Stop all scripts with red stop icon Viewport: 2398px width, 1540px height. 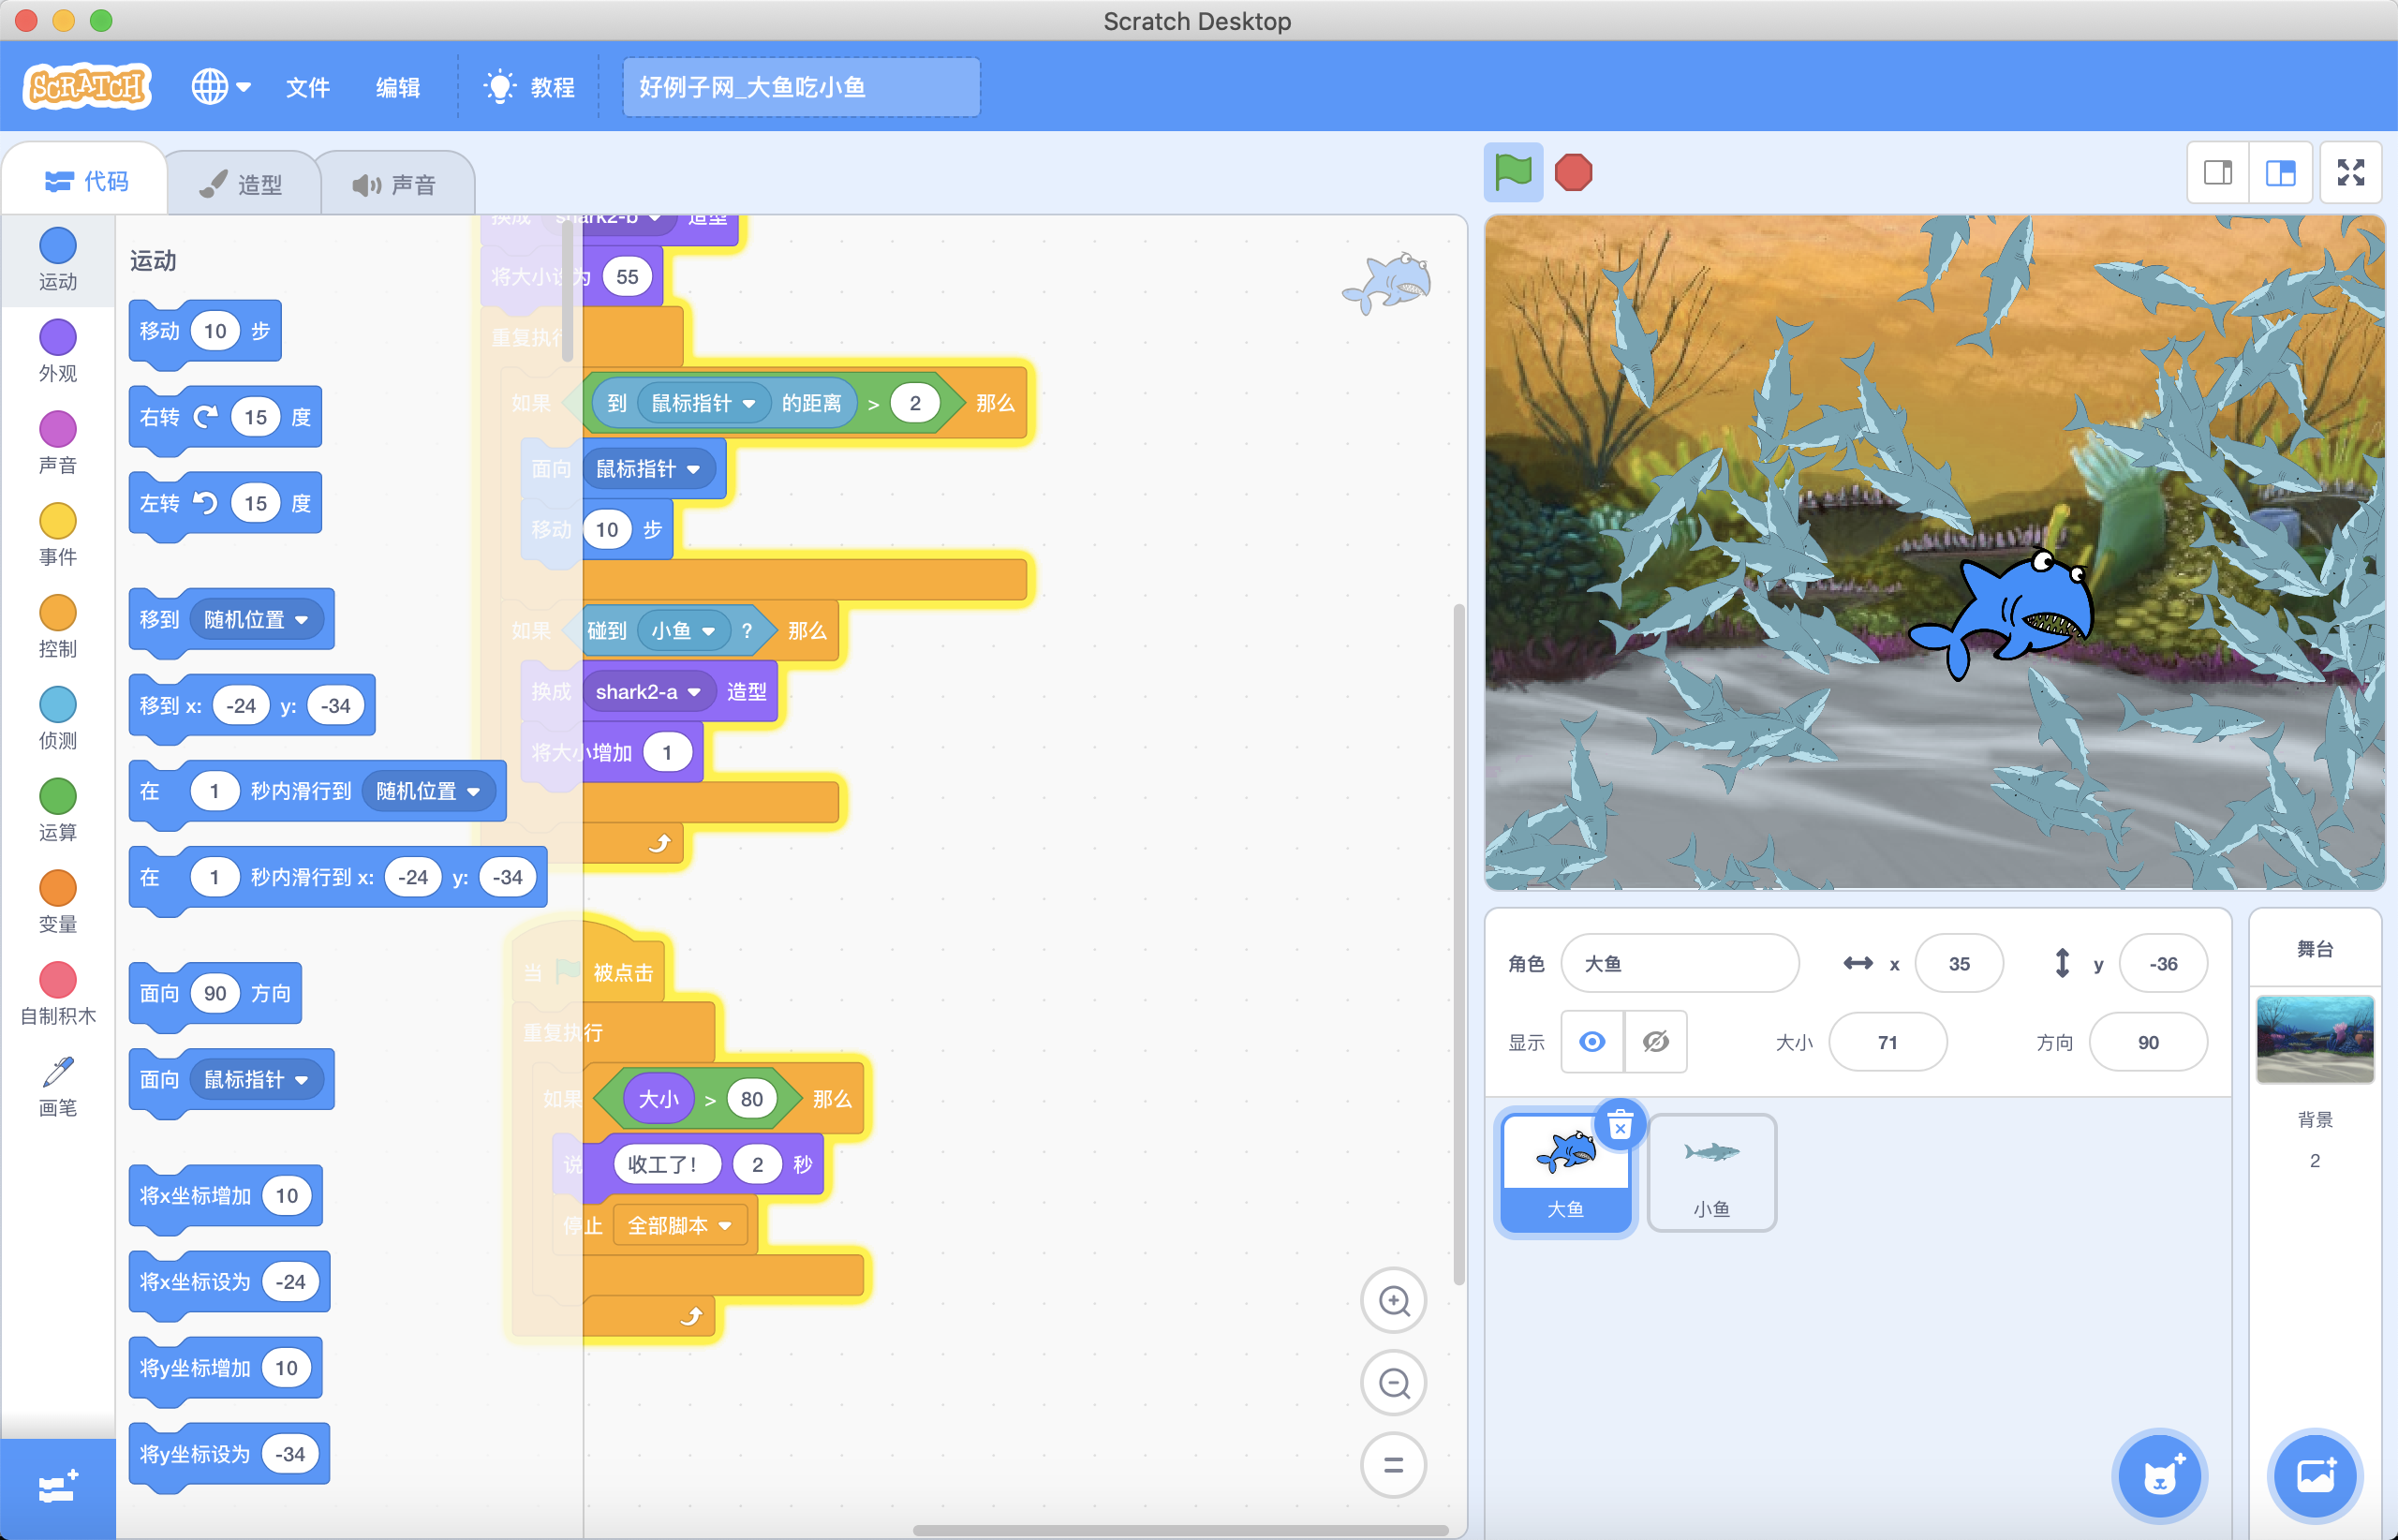[x=1573, y=173]
